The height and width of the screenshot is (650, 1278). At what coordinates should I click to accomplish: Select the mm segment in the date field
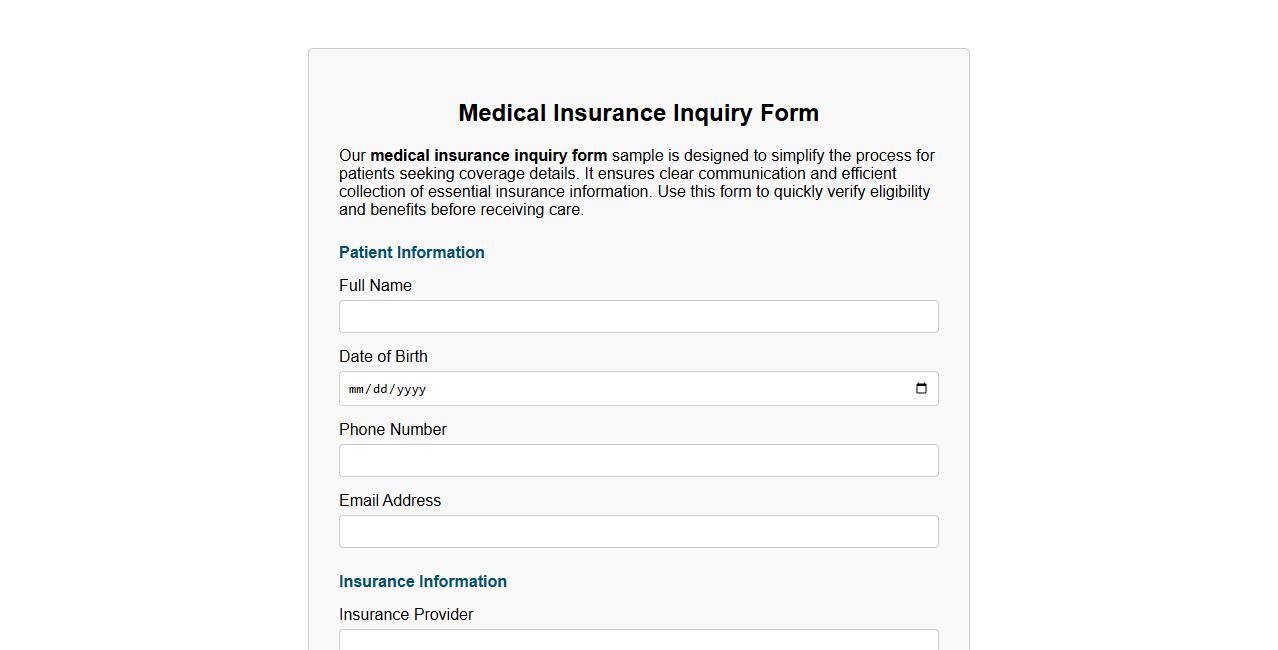pos(357,389)
